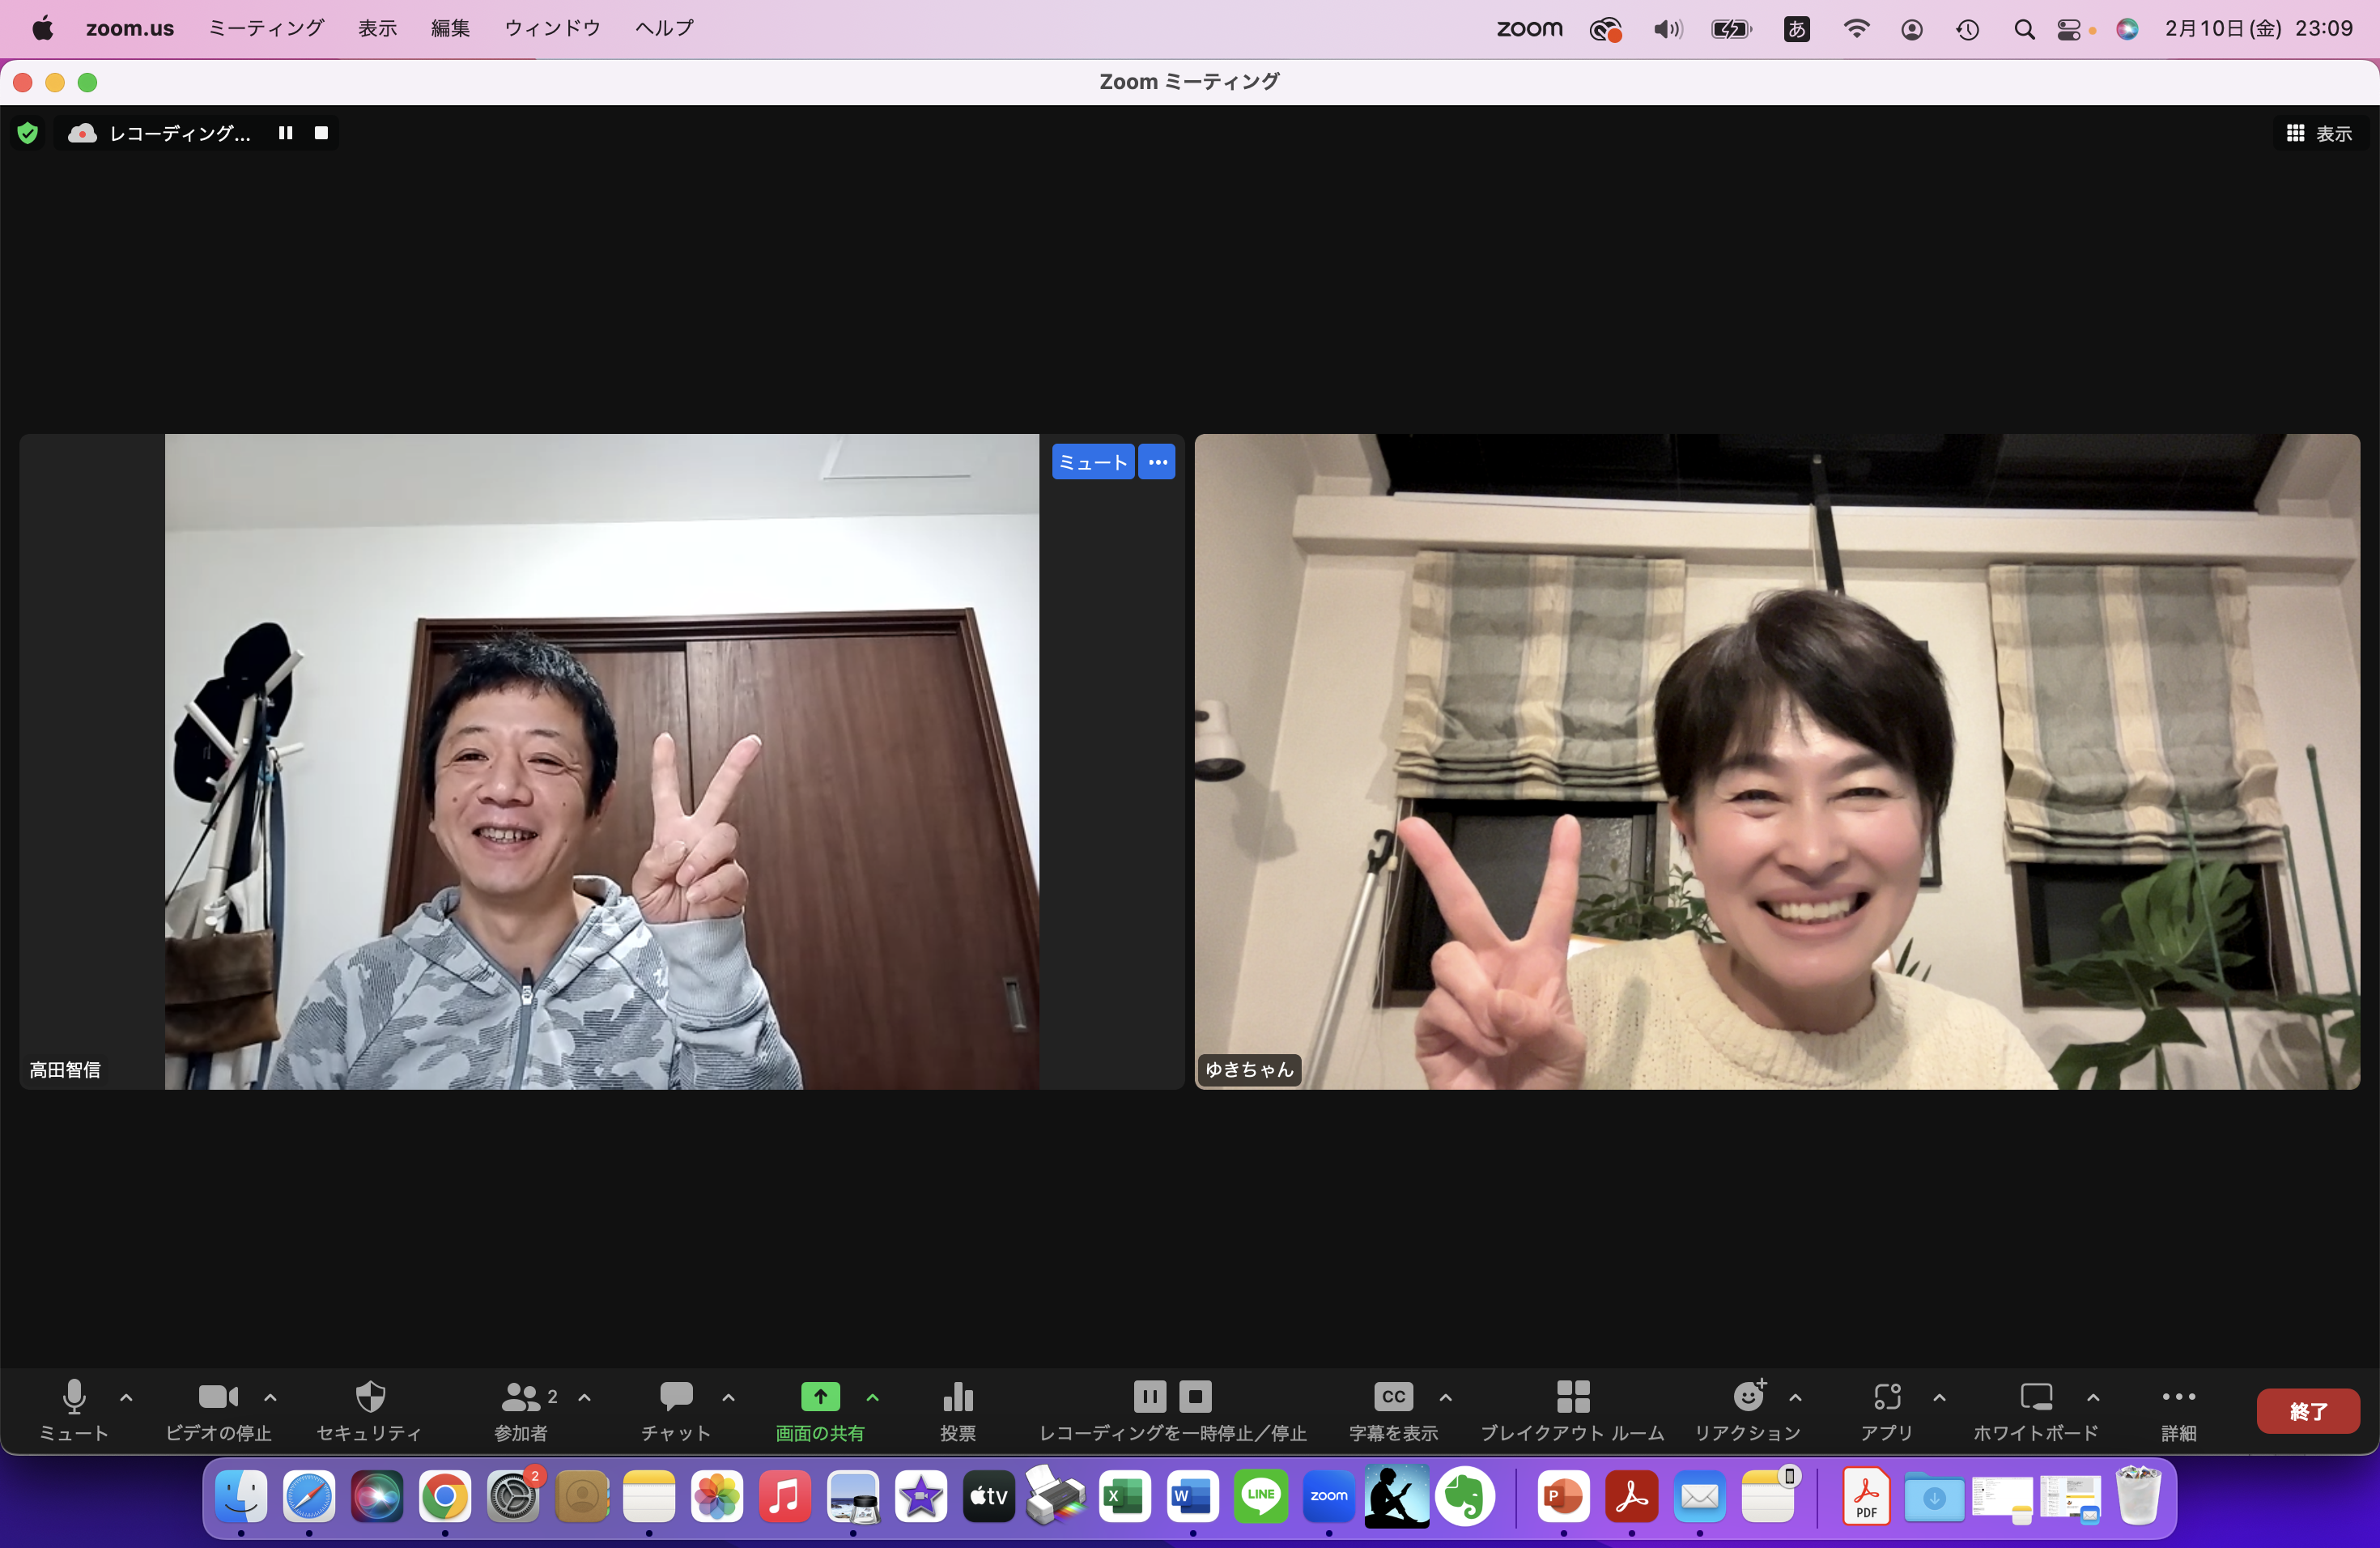Open ミーティング menu in menu bar
The image size is (2380, 1548).
(x=266, y=28)
